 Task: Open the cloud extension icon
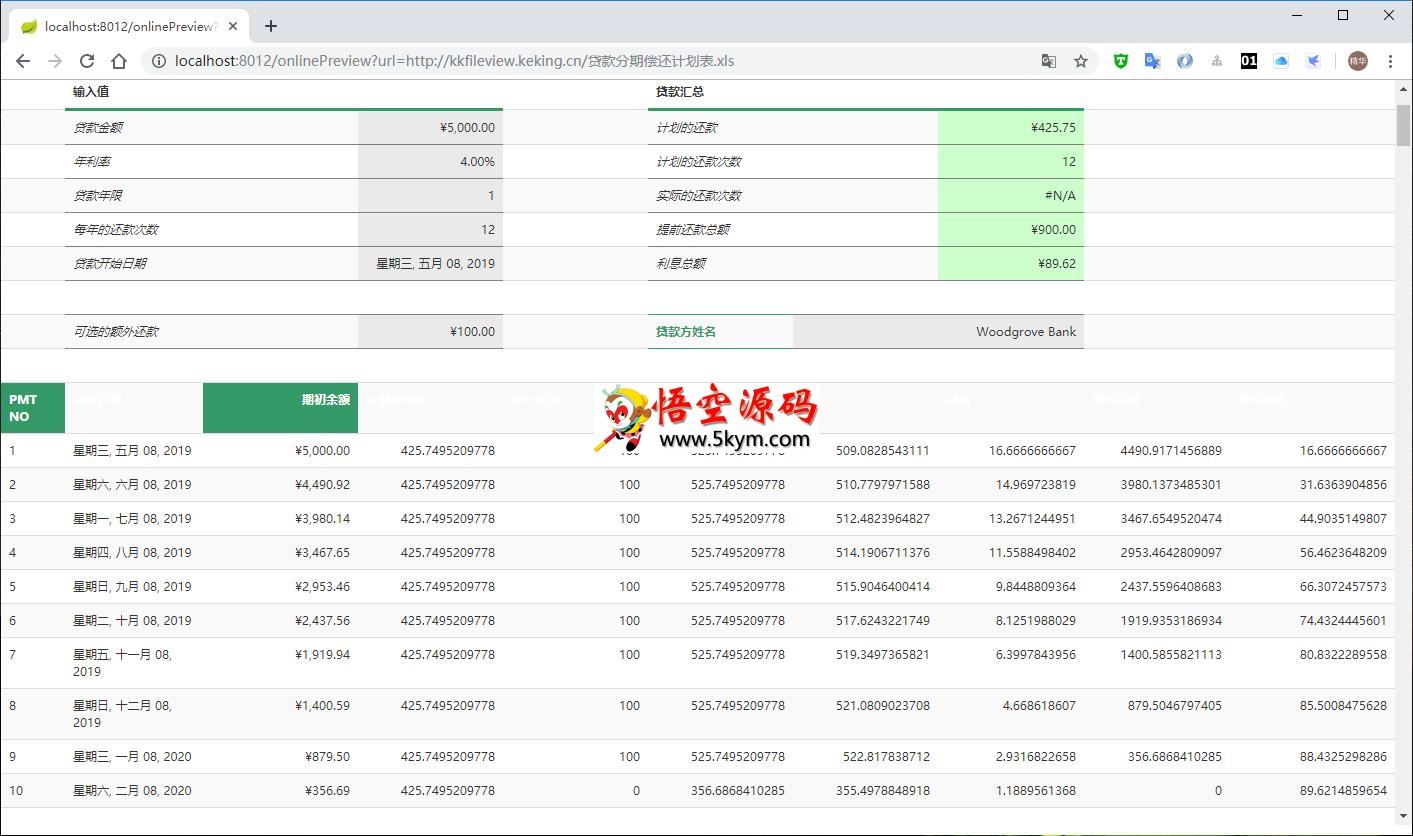click(1281, 61)
